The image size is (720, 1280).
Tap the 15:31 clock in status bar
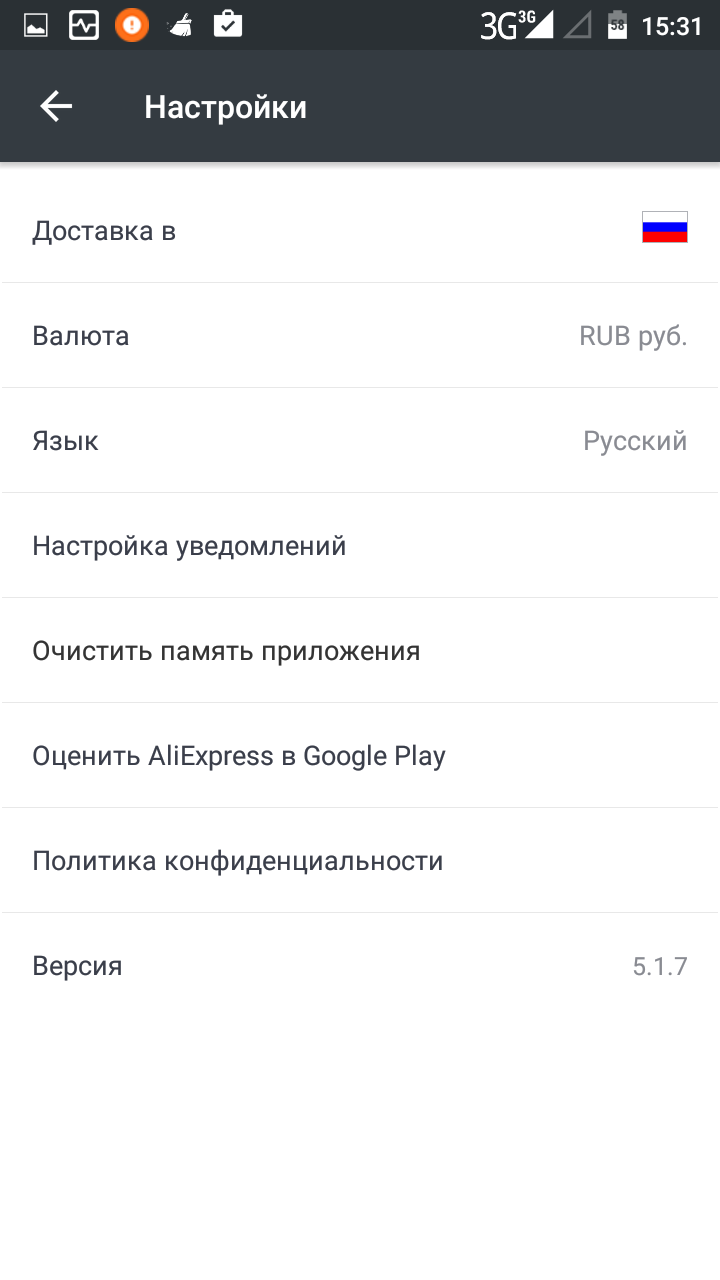pyautogui.click(x=672, y=26)
